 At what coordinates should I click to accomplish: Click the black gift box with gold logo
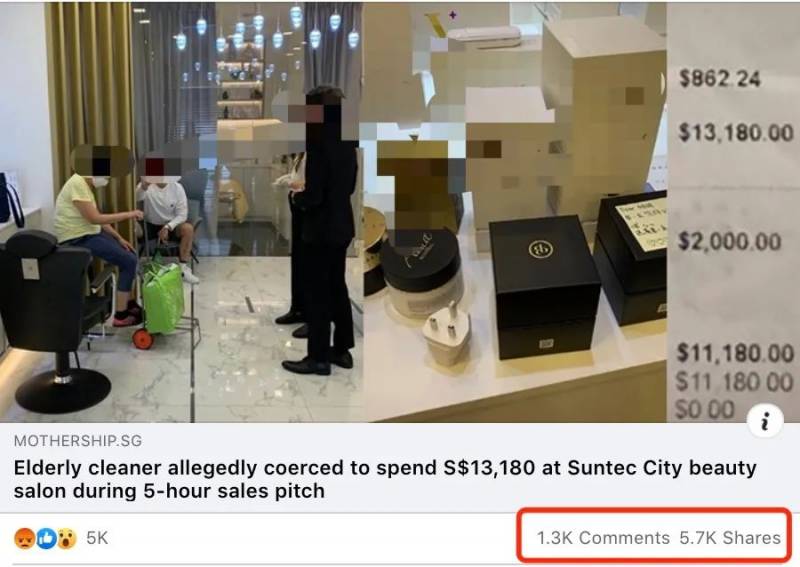tap(544, 287)
